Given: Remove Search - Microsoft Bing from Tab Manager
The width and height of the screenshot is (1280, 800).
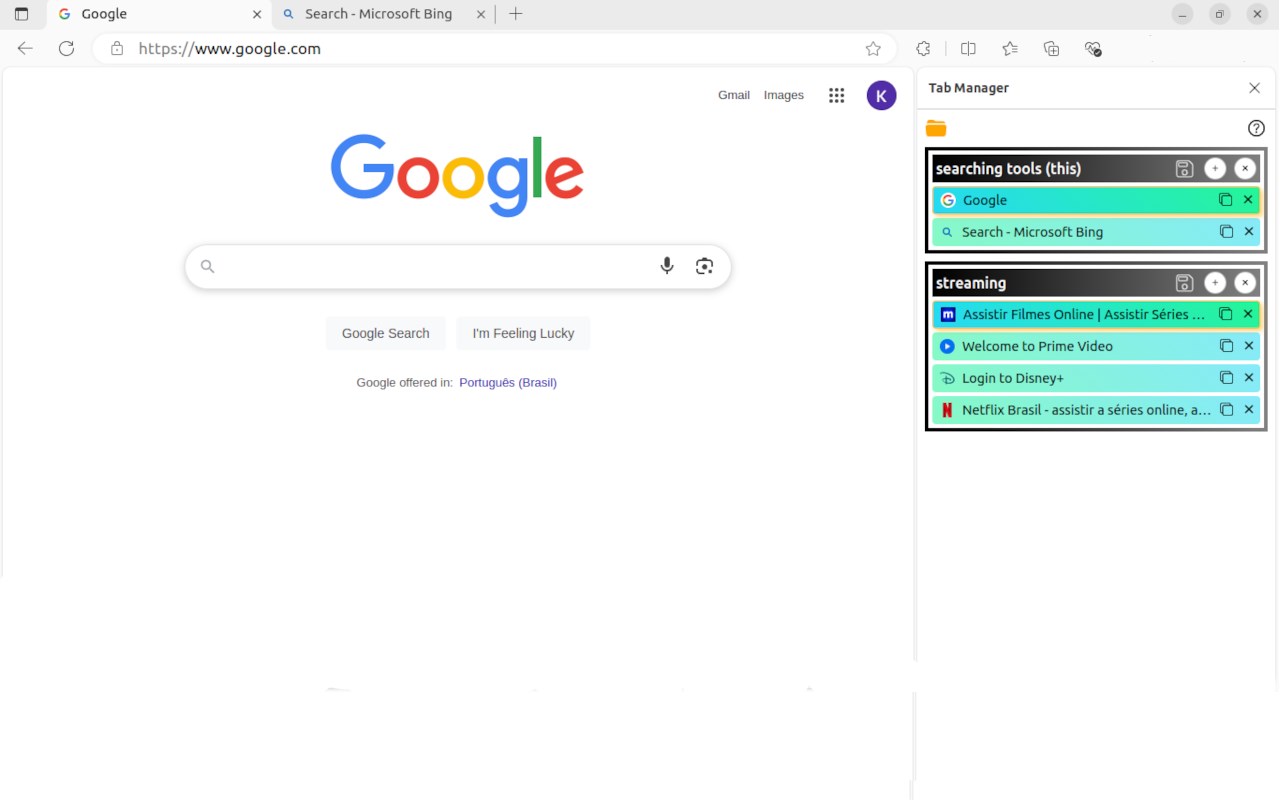Looking at the screenshot, I should pos(1248,232).
